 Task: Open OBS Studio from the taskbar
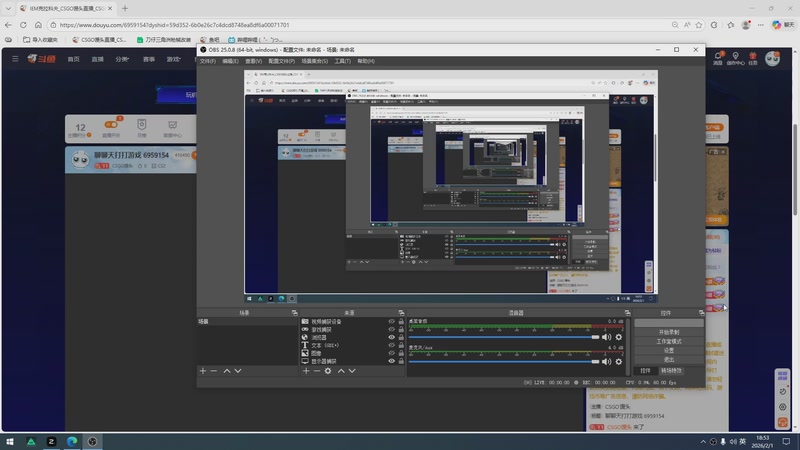pyautogui.click(x=92, y=441)
